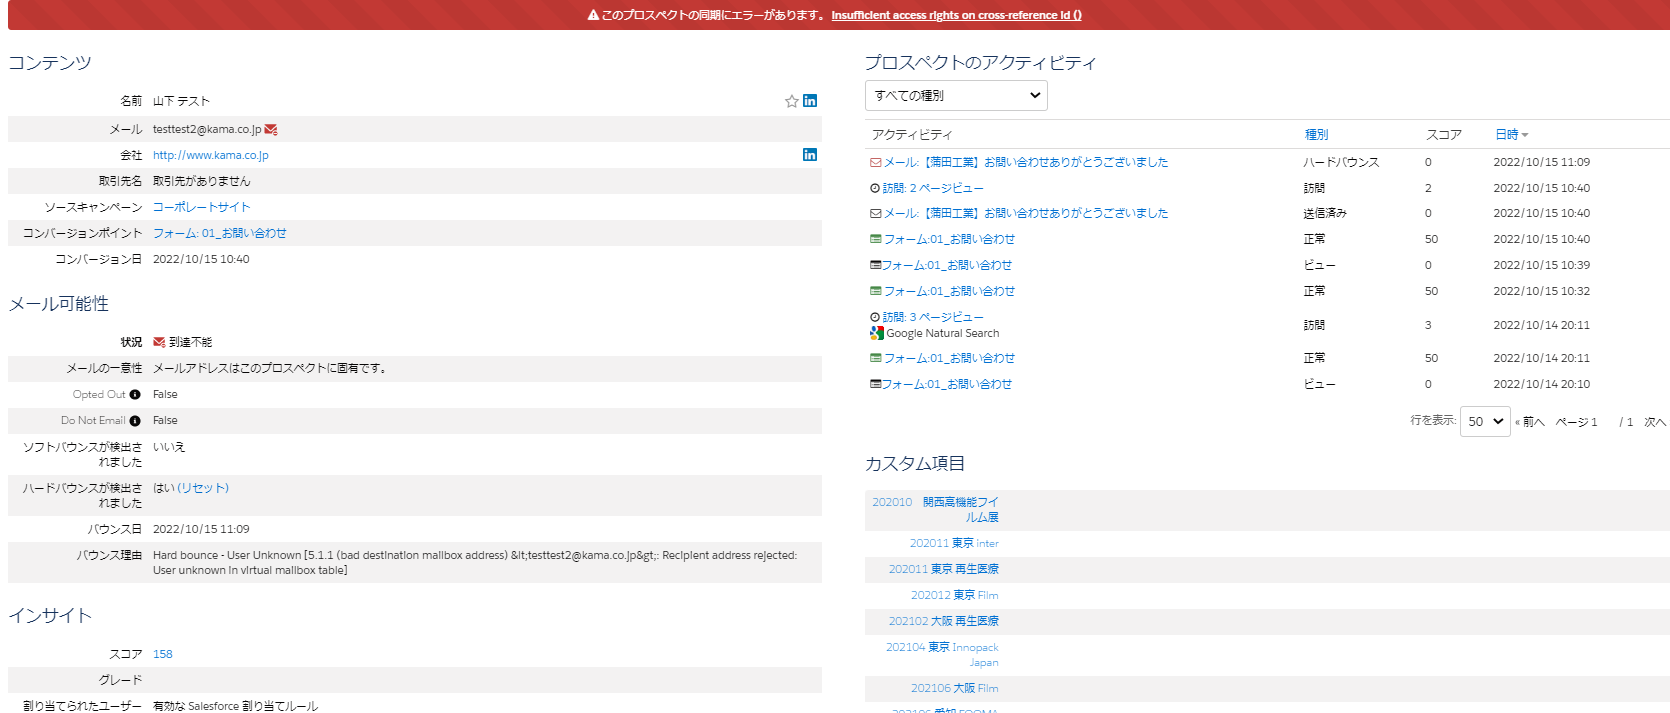
Task: Go to the previous page with 前へ
Action: (1530, 422)
